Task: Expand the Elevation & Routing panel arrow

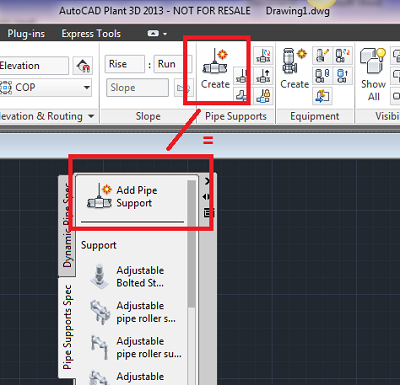Action: [91, 116]
